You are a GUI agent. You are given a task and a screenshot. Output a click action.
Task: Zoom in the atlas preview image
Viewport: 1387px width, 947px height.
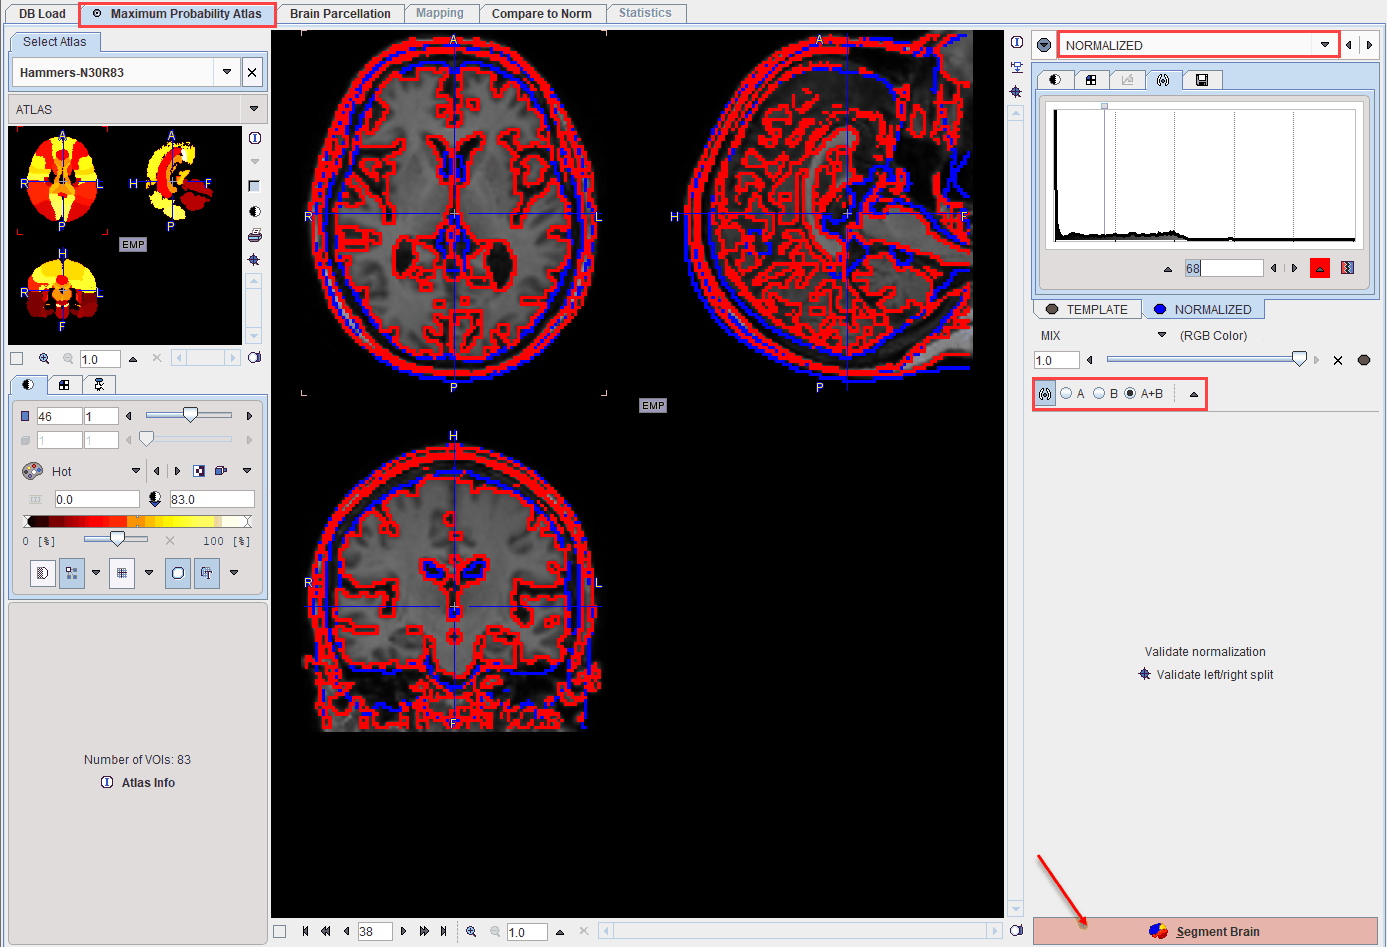point(44,358)
